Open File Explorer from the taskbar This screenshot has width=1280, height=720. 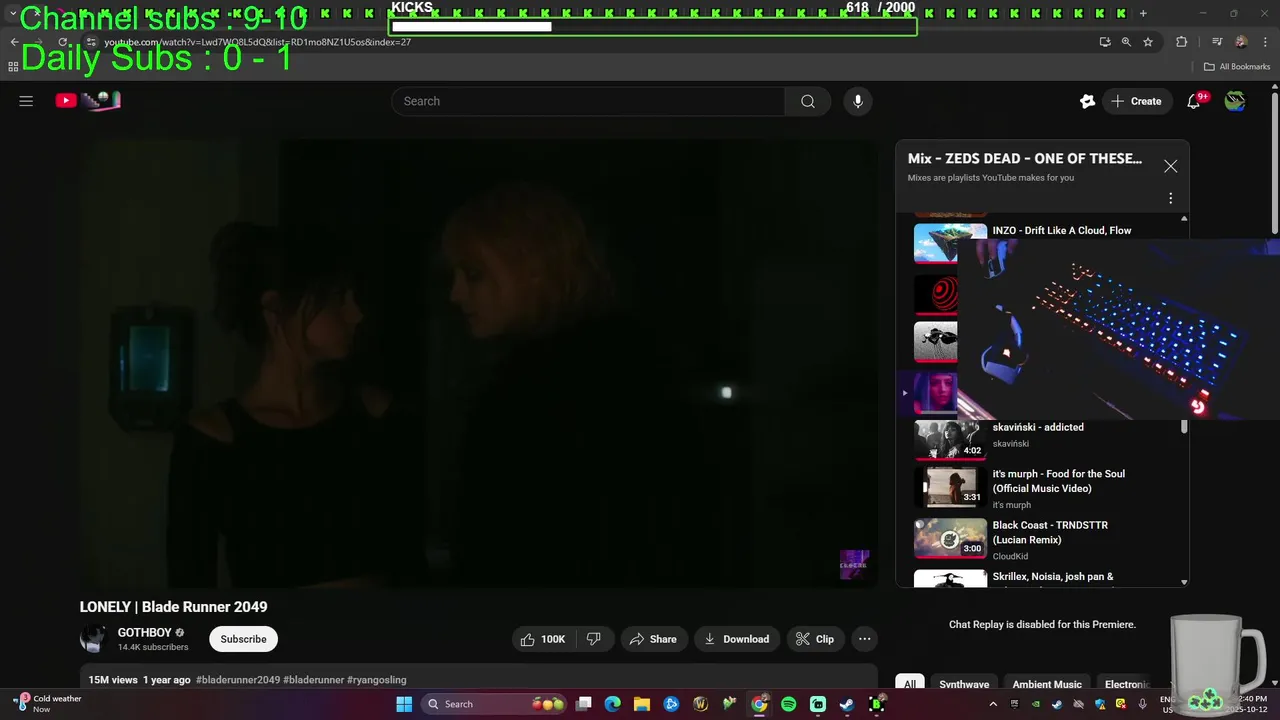tap(642, 704)
